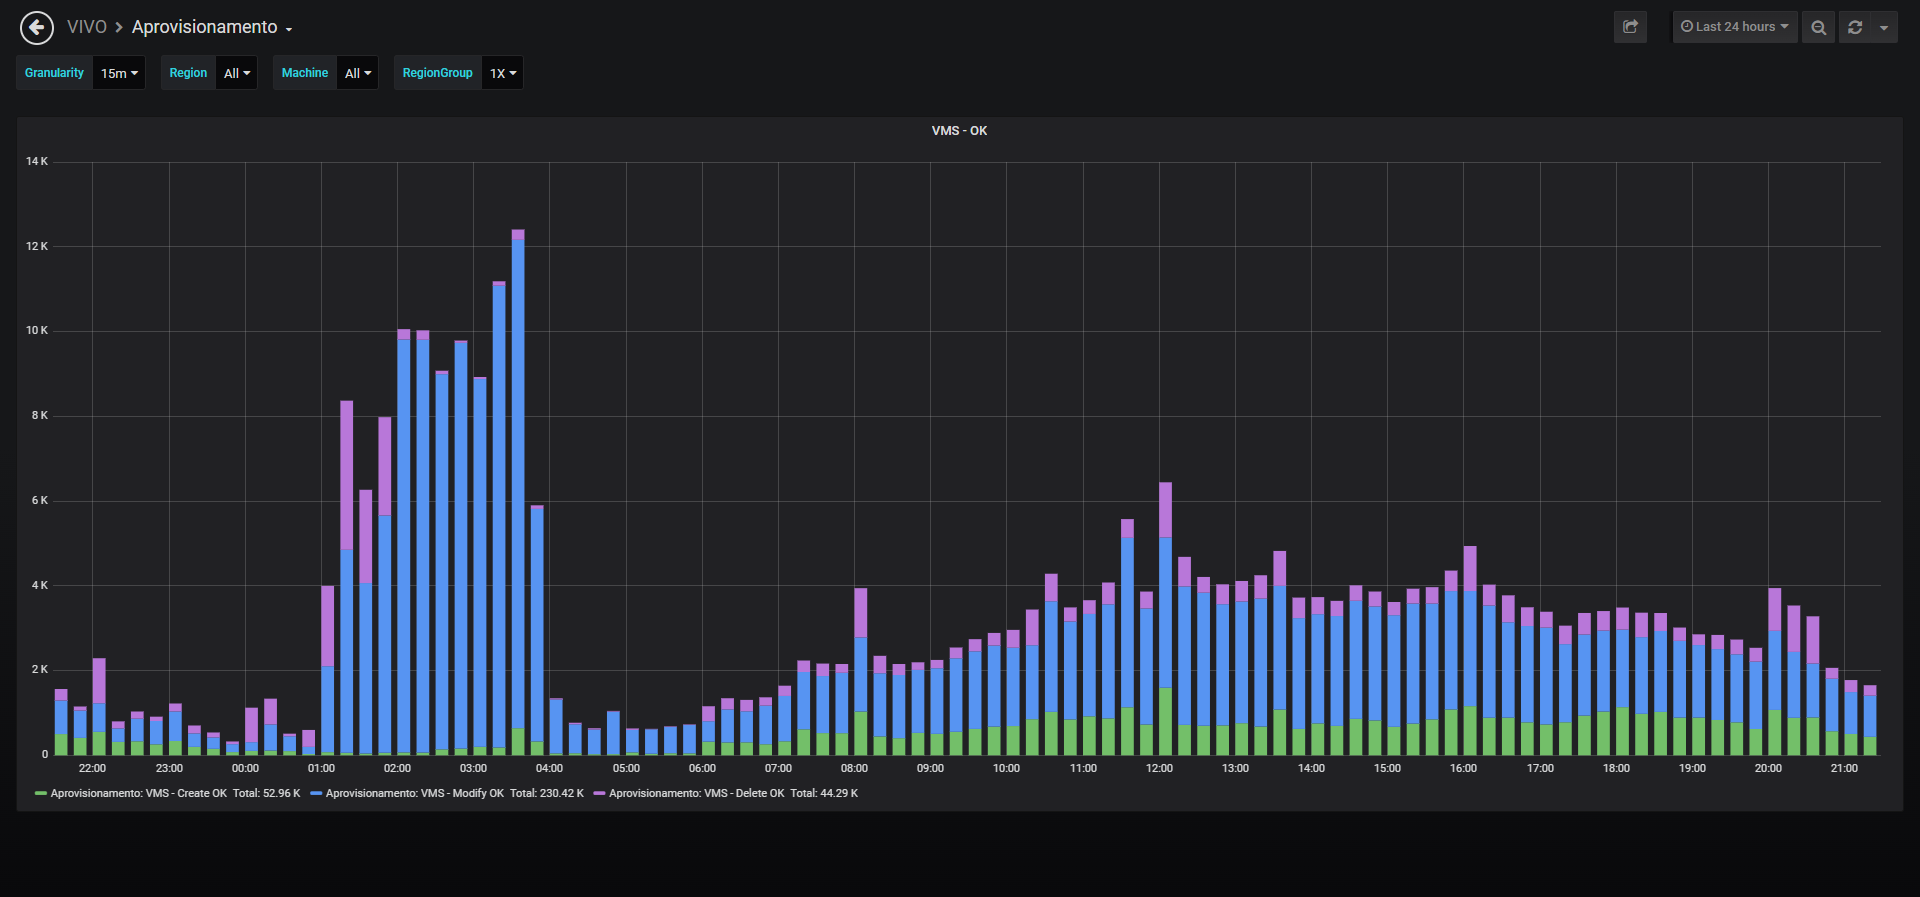The image size is (1920, 897).
Task: Click the '10 K' y-axis label
Action: coord(37,330)
